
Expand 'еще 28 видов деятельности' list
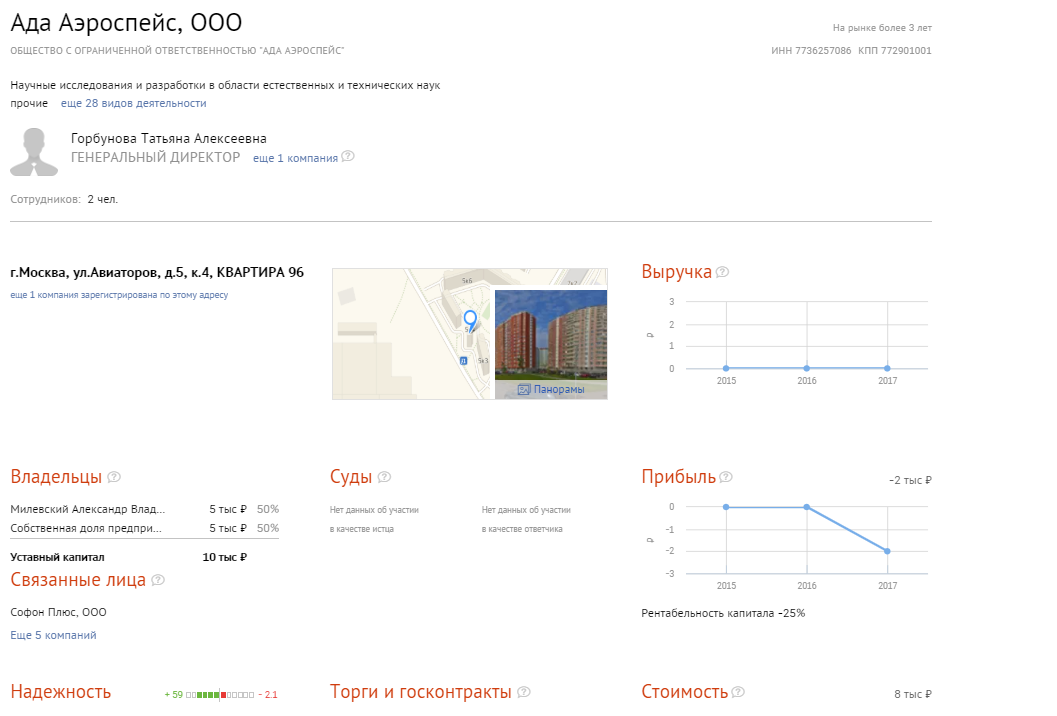click(133, 103)
